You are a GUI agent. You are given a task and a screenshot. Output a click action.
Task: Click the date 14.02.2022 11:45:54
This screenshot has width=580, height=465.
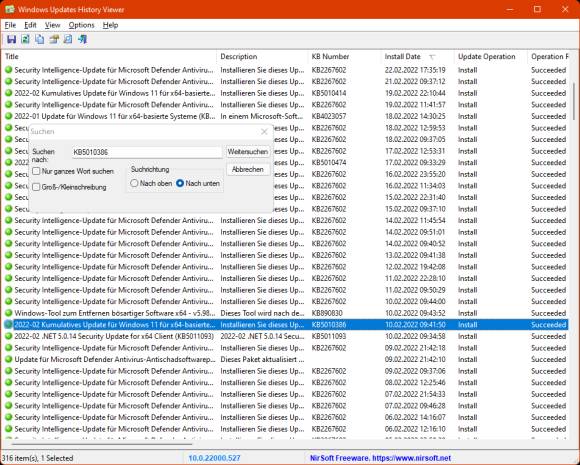(x=415, y=220)
